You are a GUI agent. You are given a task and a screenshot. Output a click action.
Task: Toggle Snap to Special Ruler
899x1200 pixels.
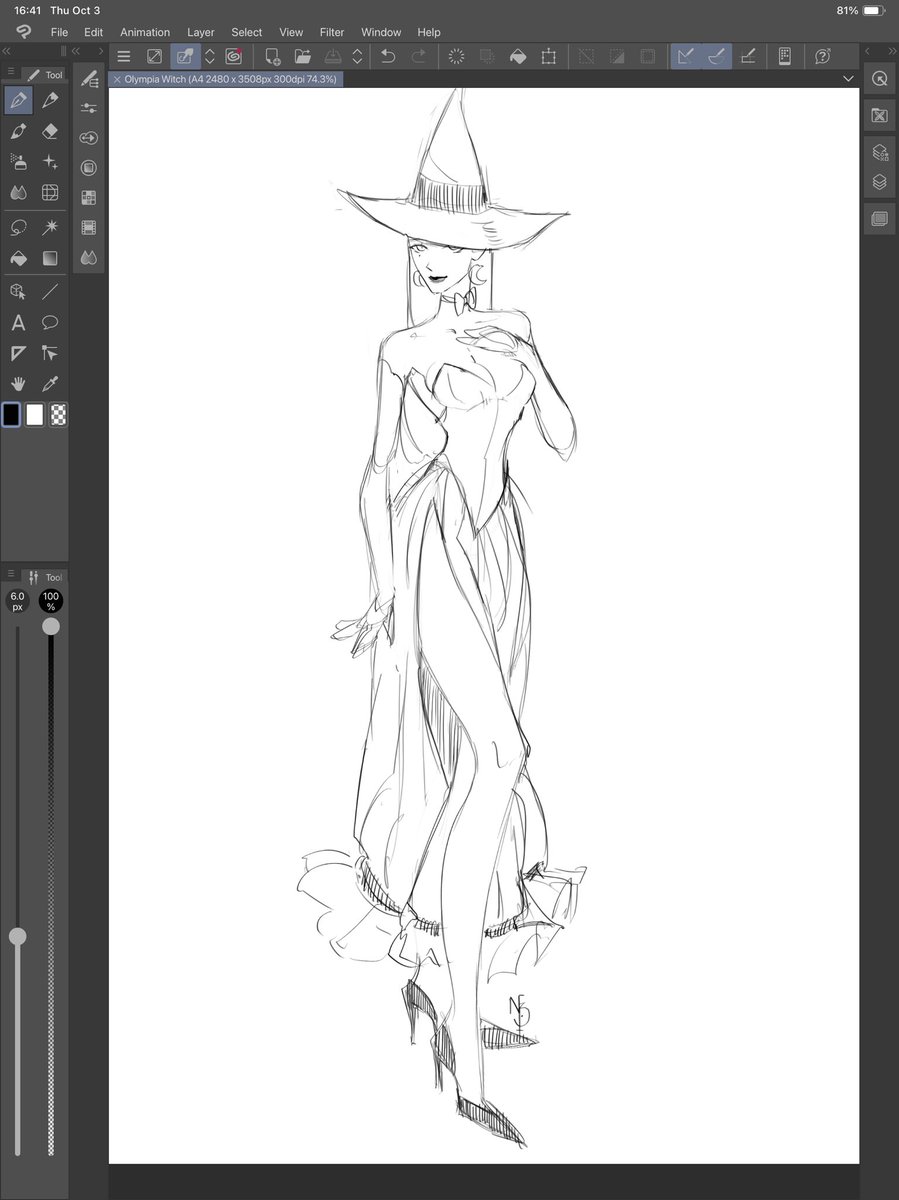[716, 56]
